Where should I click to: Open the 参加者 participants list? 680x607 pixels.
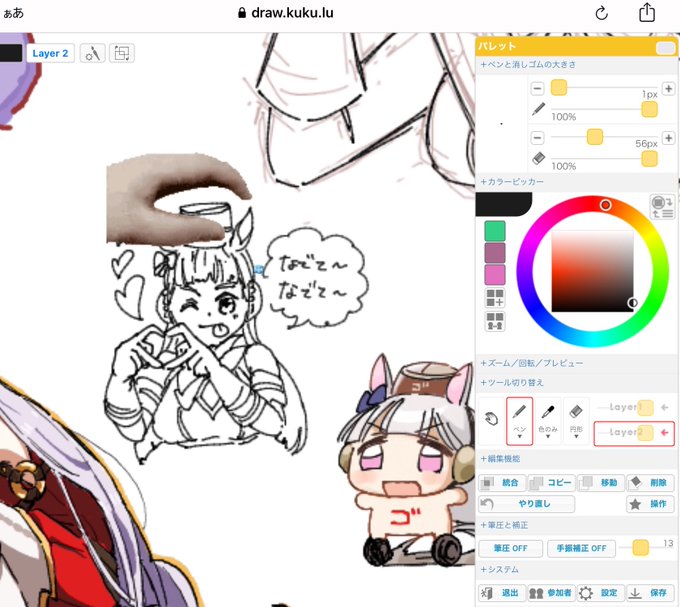point(551,593)
